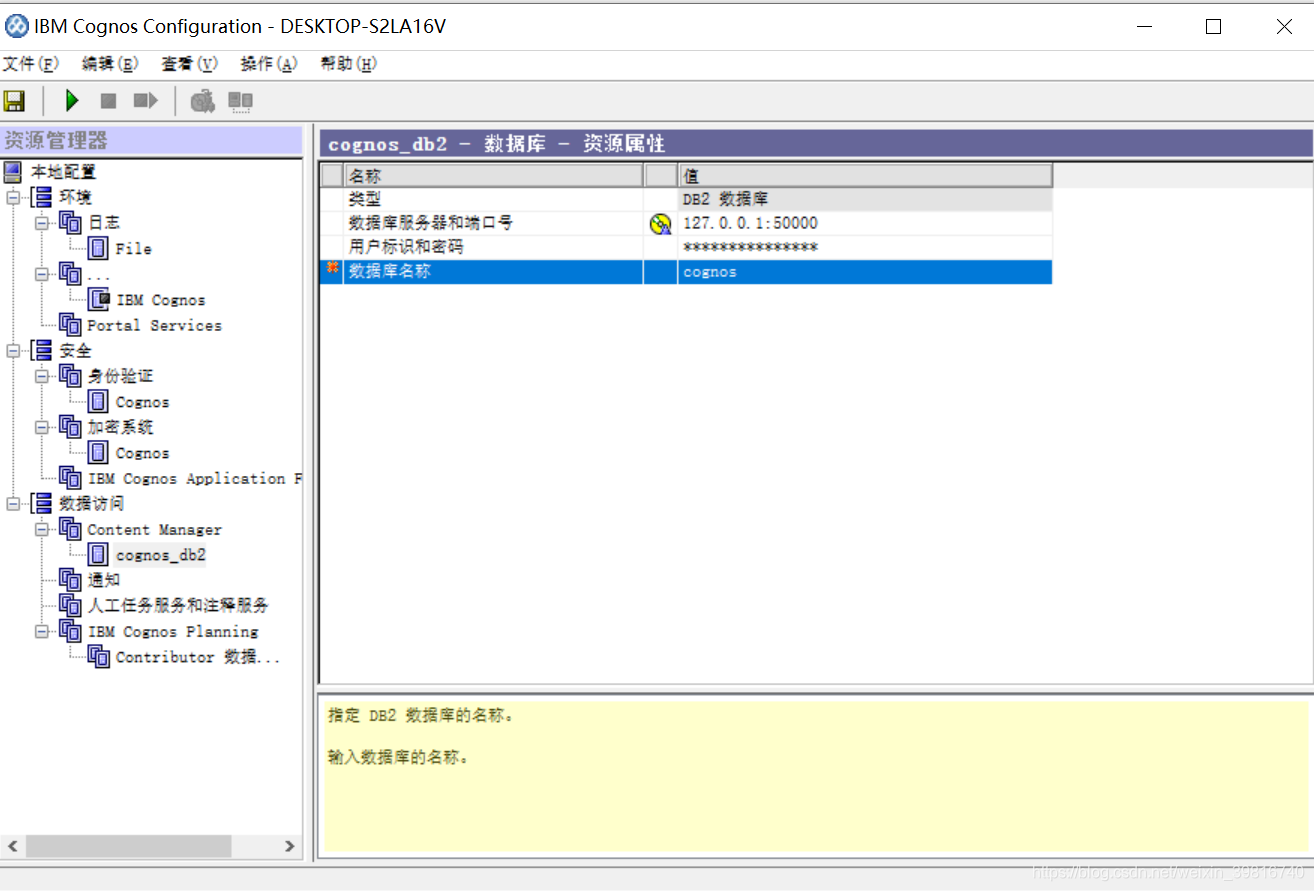Open the 帮助(H) menu
This screenshot has width=1314, height=891.
348,64
